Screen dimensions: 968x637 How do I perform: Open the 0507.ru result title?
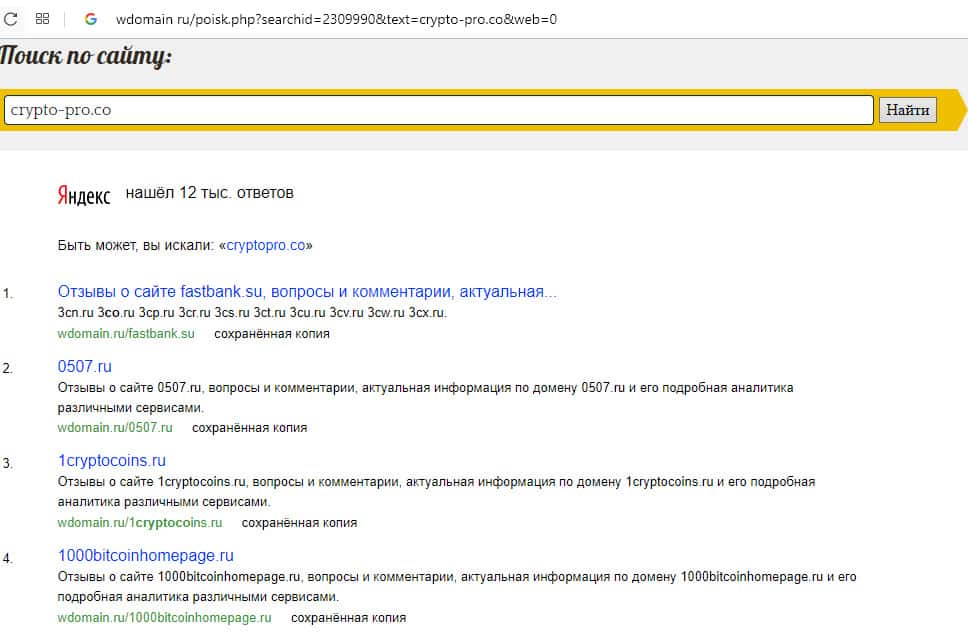(85, 367)
